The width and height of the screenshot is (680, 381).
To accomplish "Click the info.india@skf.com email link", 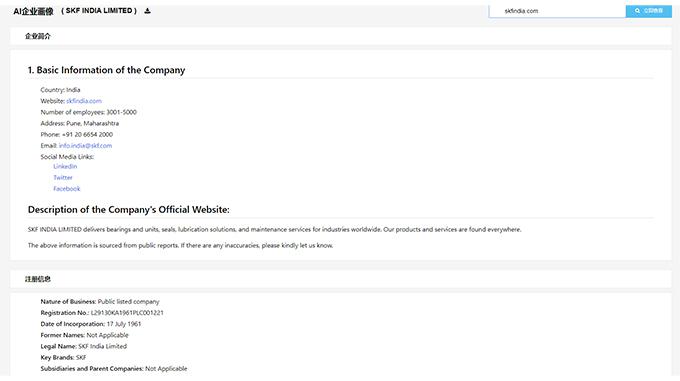I will pyautogui.click(x=85, y=146).
